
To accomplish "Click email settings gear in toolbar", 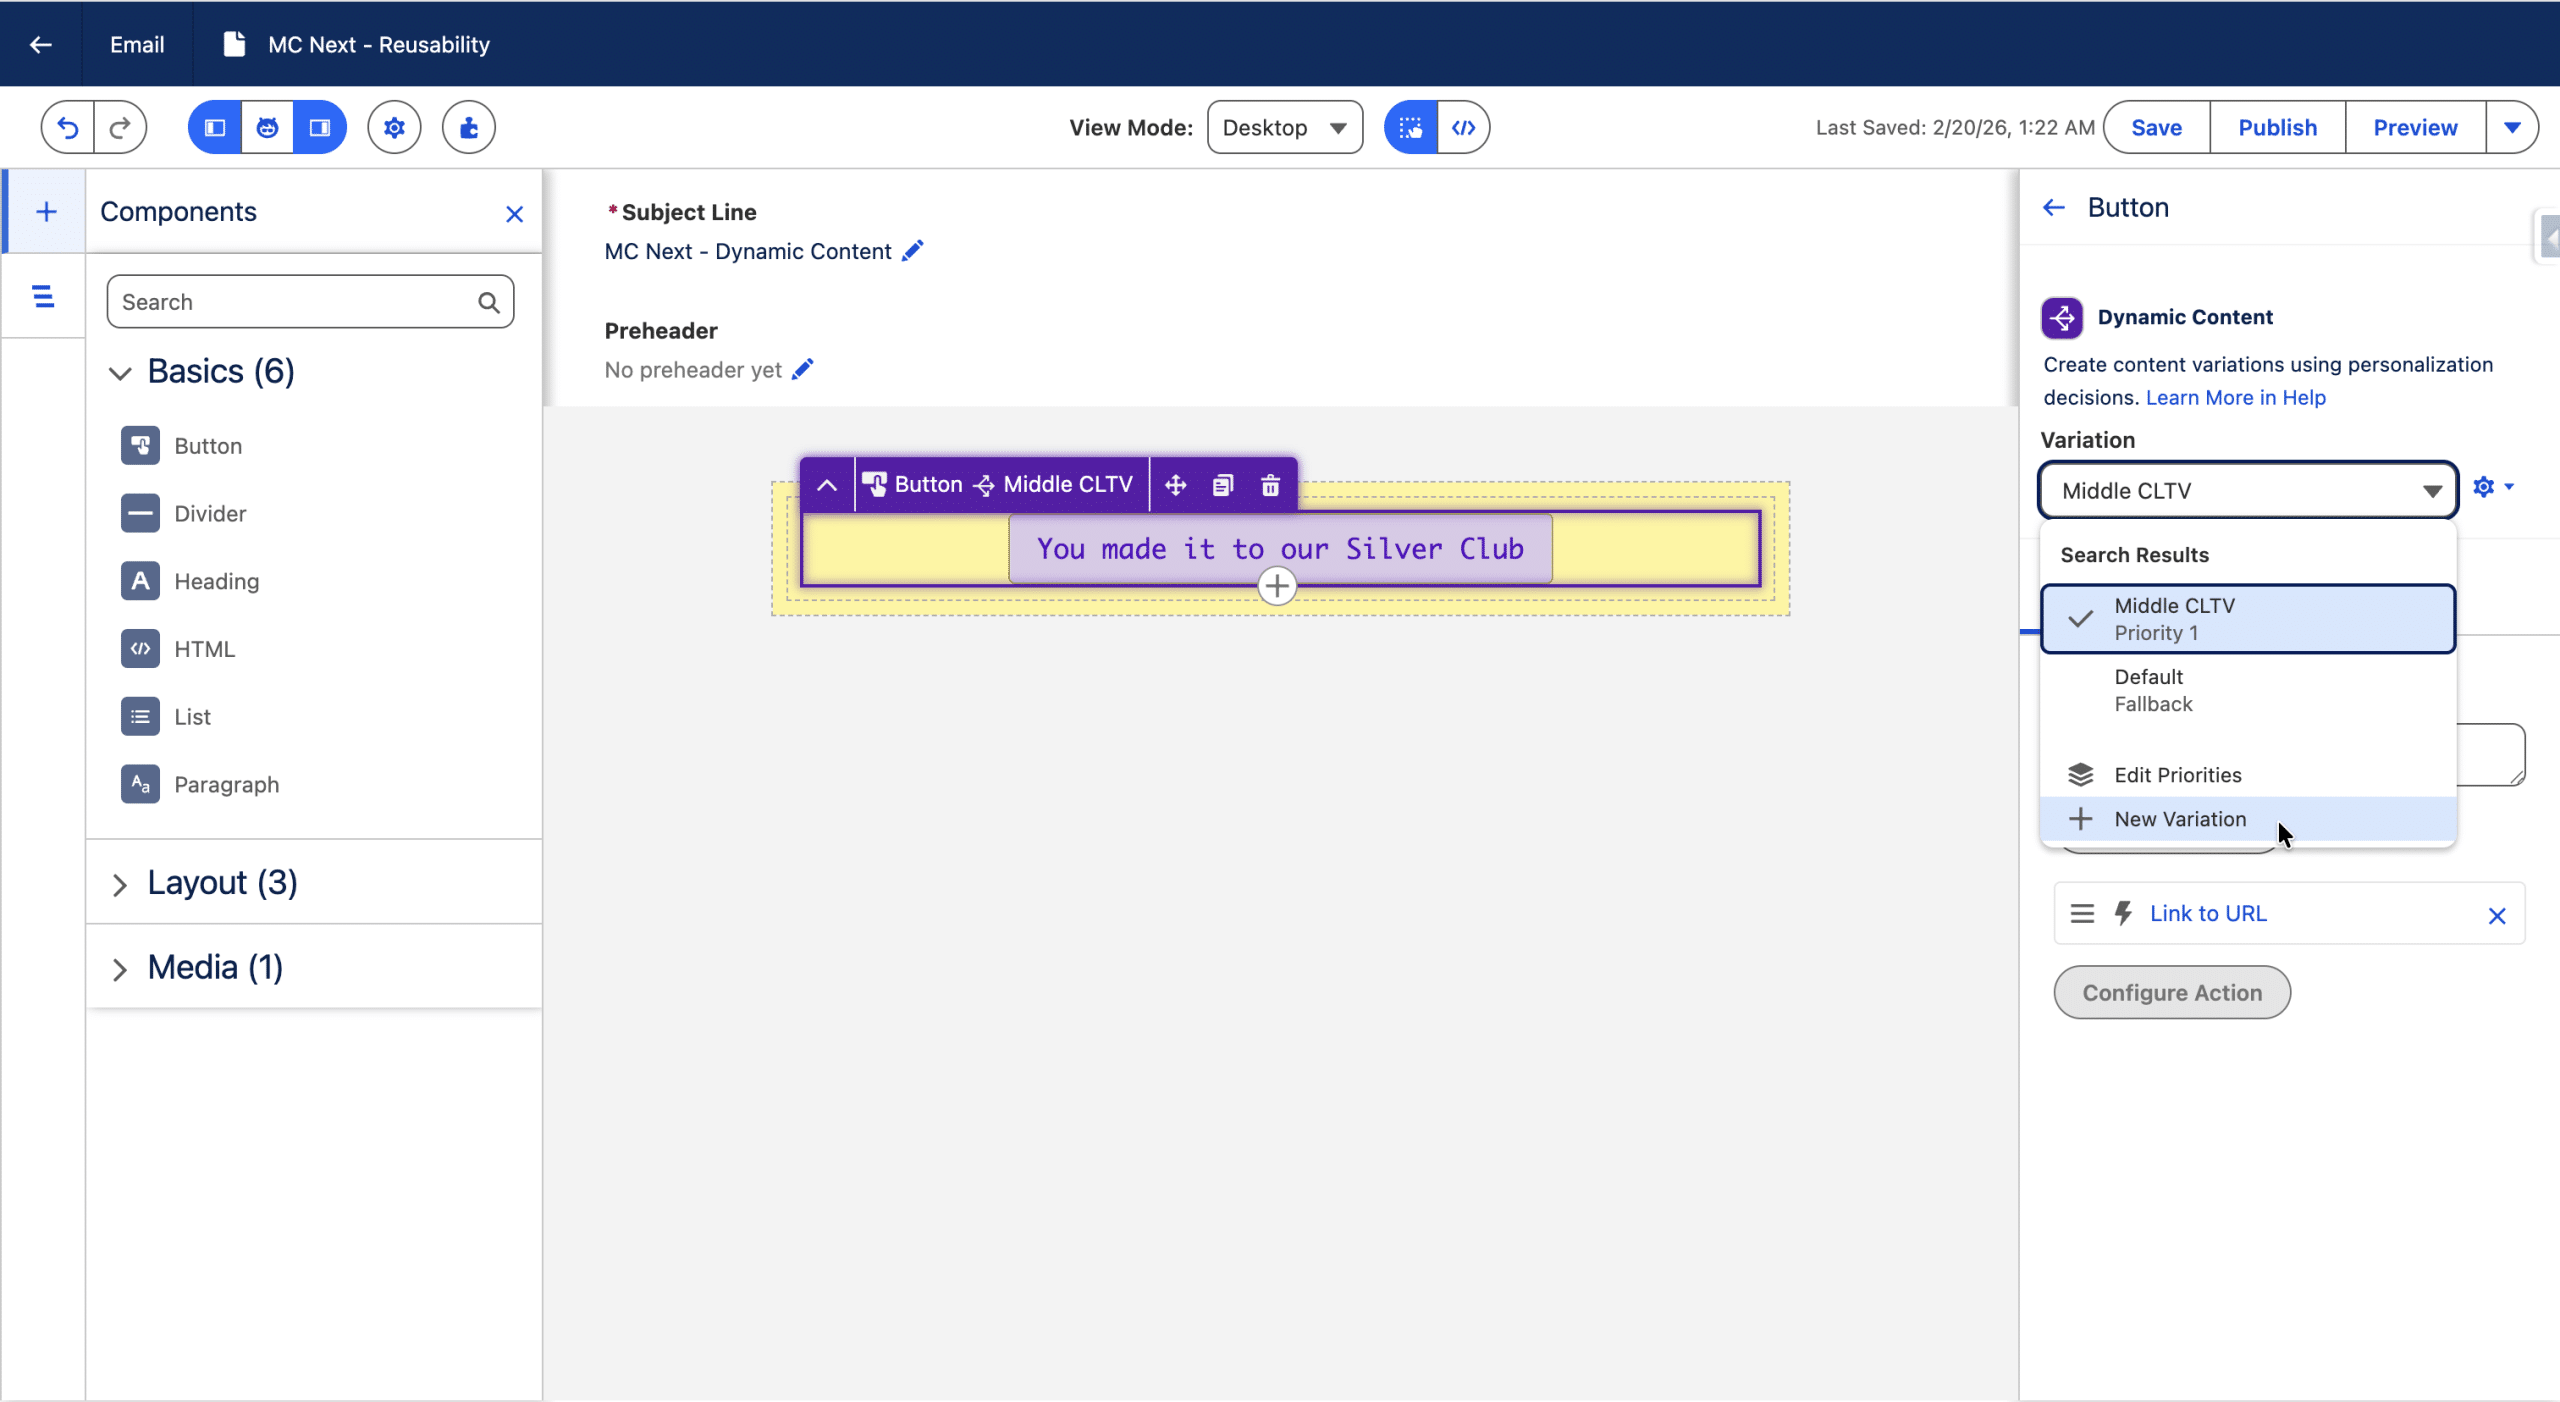I will click(394, 127).
